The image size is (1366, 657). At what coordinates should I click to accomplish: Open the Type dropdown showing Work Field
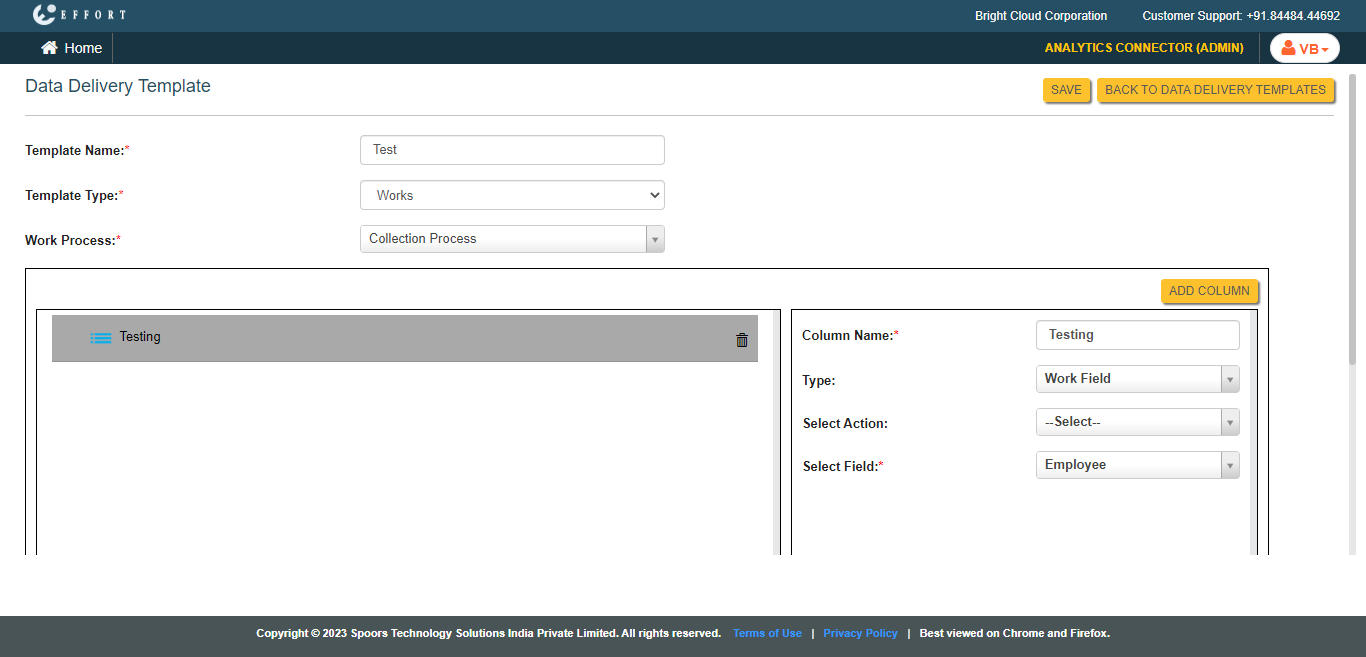[x=1137, y=379]
